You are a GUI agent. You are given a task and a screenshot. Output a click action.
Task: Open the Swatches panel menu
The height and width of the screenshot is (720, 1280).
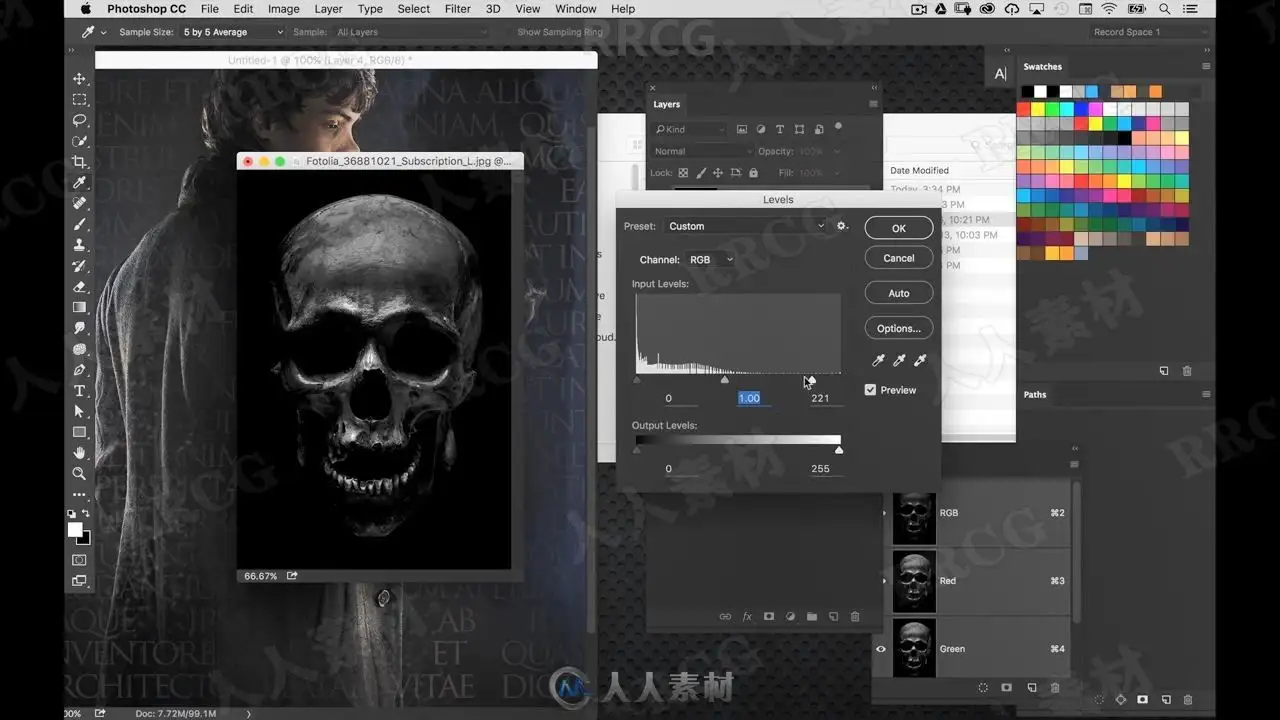click(x=1206, y=67)
